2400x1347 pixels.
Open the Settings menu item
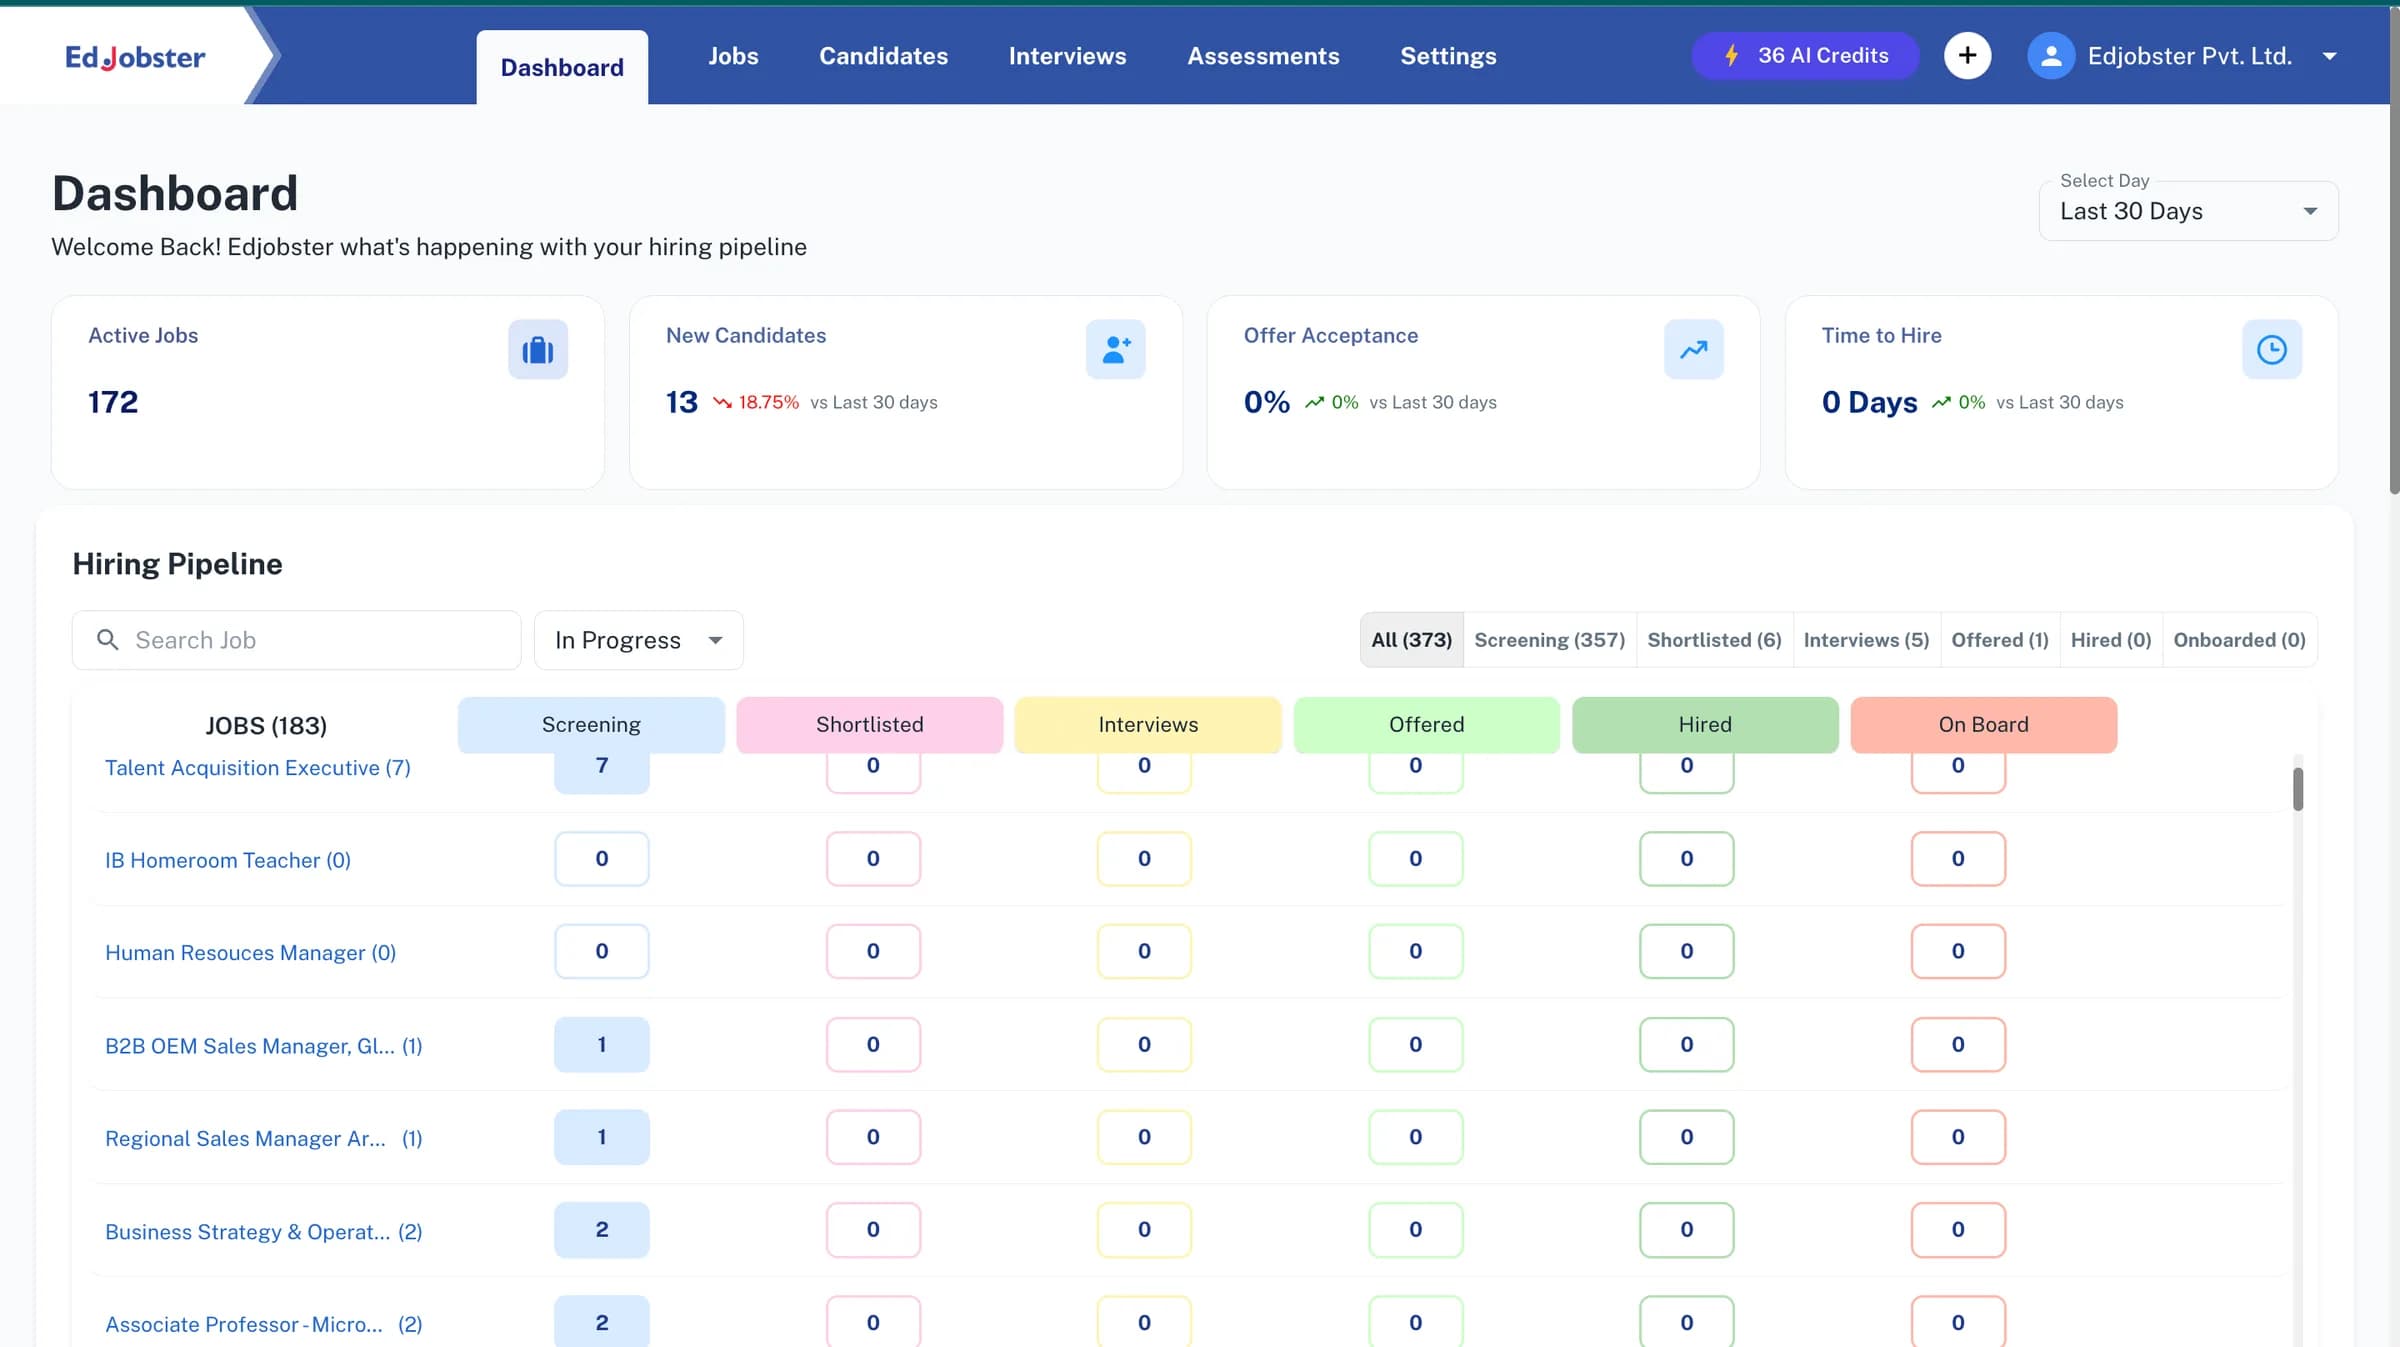[x=1448, y=56]
